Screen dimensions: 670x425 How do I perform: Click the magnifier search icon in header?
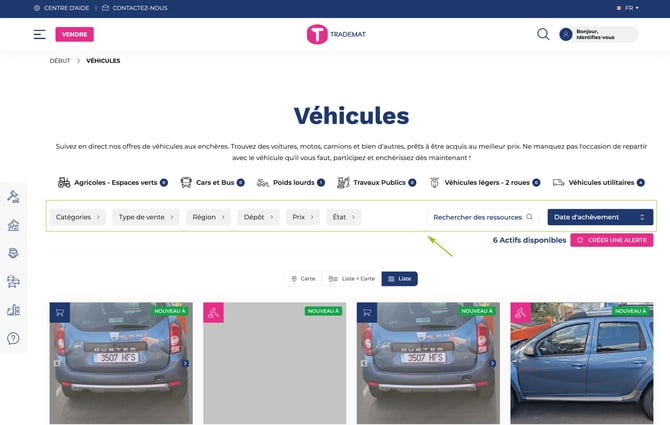(x=543, y=34)
